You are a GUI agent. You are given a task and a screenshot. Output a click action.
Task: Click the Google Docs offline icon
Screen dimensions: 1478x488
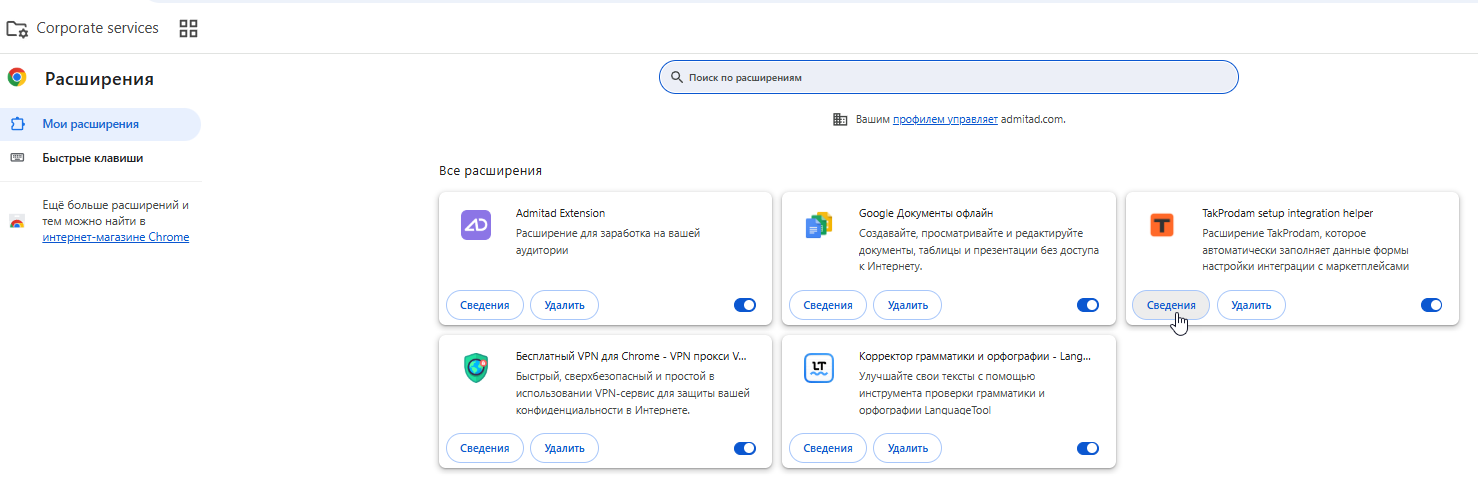819,226
